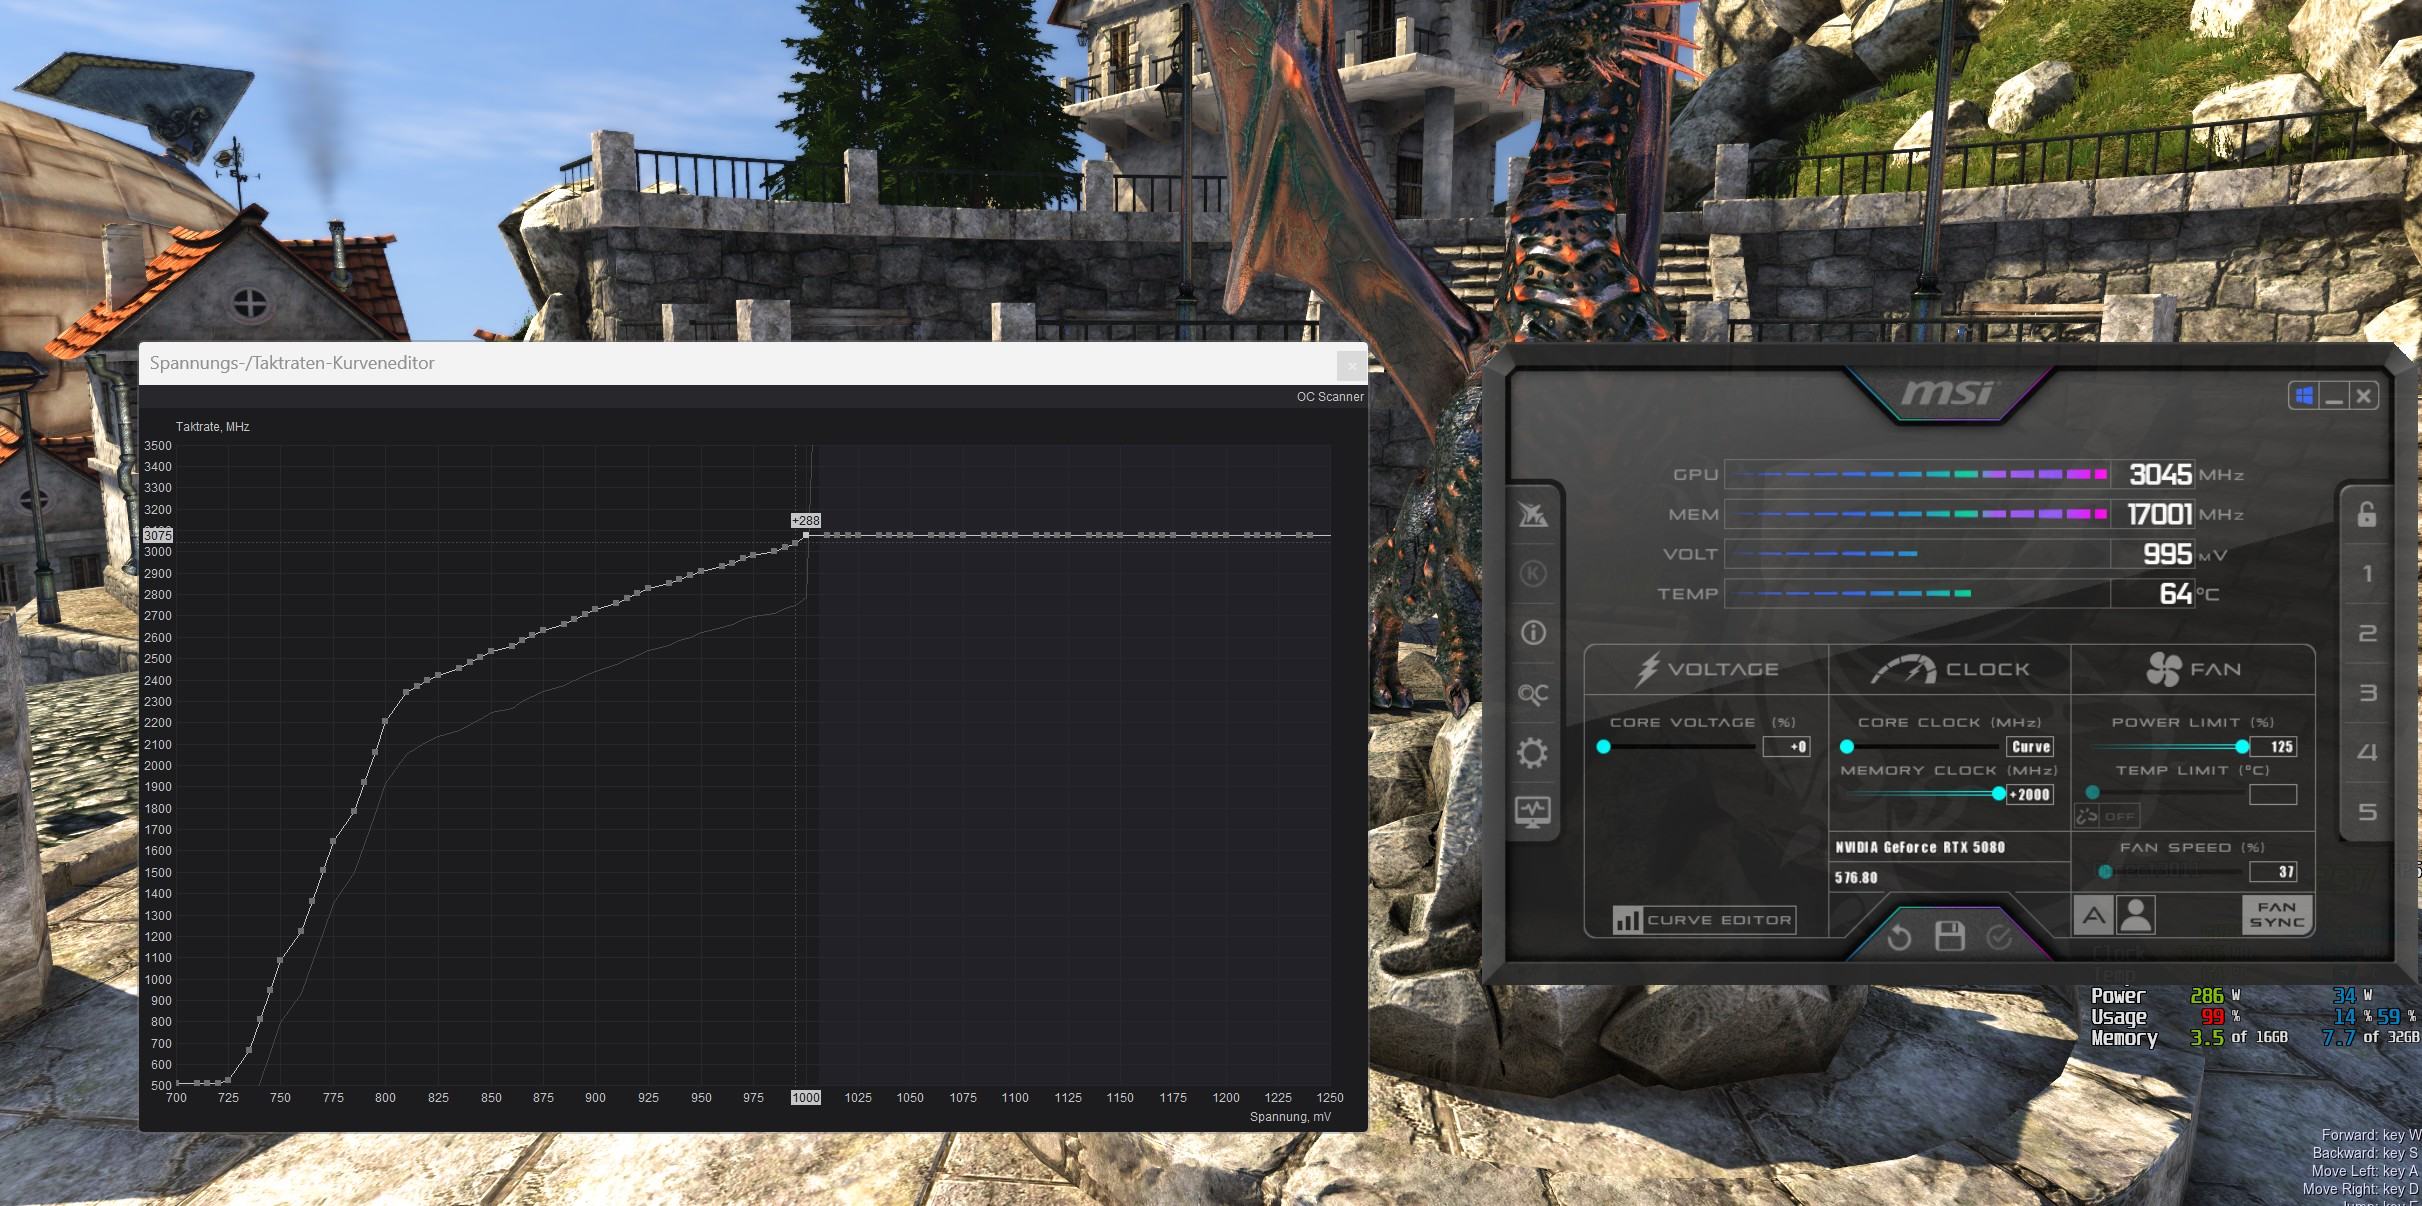Viewport: 2422px width, 1206px height.
Task: Toggle auto fan speed with A button
Action: [2094, 914]
